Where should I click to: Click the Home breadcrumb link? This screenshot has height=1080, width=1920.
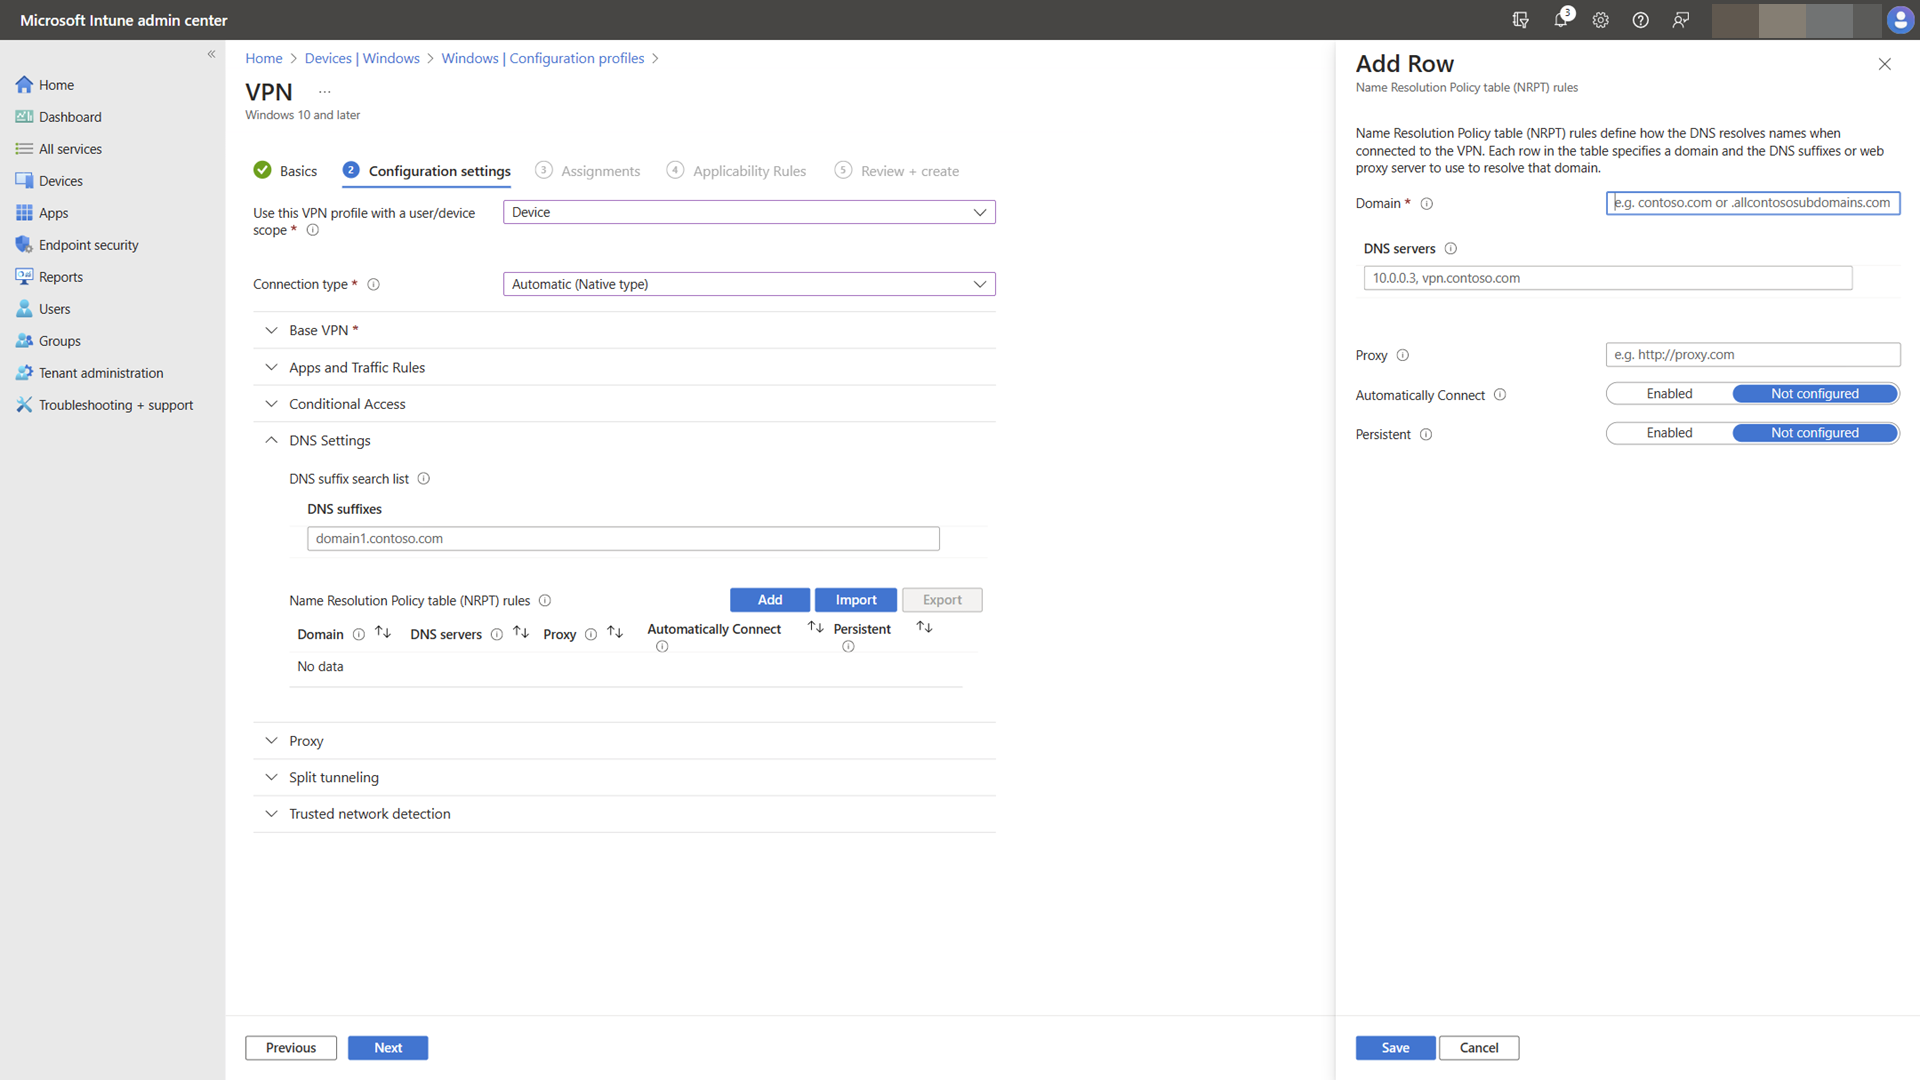click(264, 58)
